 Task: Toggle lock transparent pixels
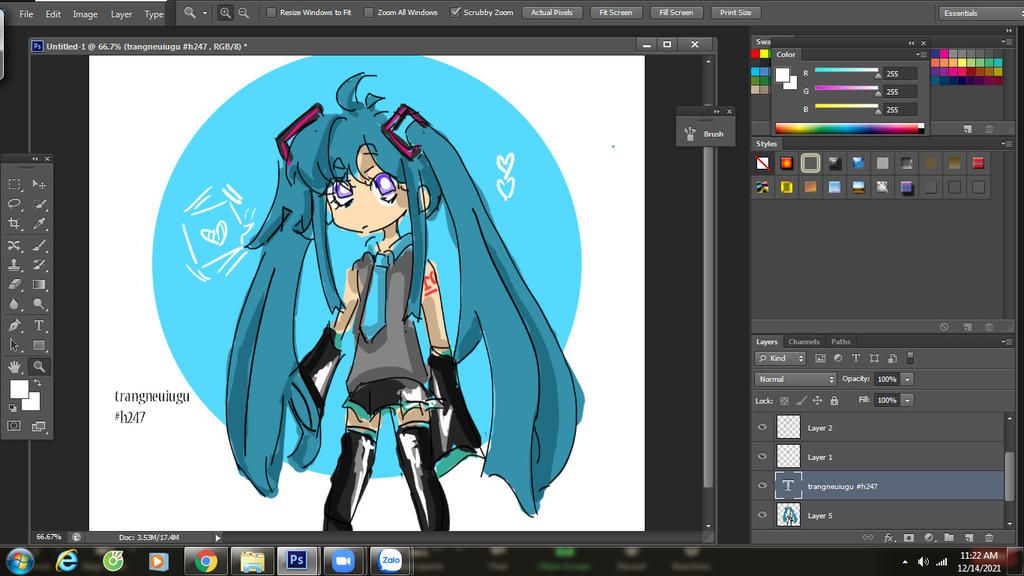[784, 400]
